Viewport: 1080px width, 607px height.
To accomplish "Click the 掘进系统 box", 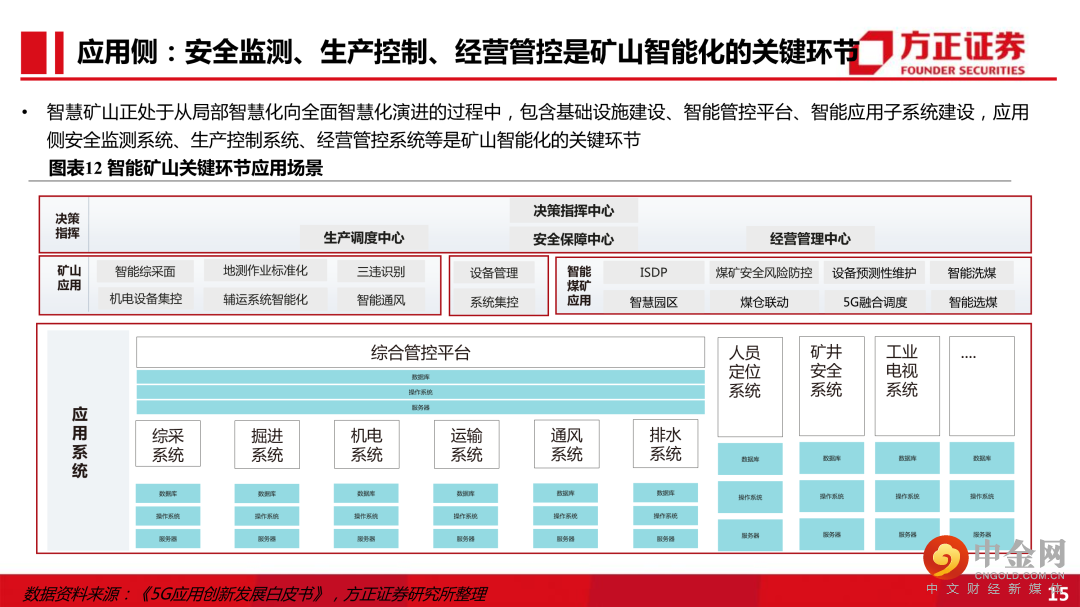I will coord(267,445).
